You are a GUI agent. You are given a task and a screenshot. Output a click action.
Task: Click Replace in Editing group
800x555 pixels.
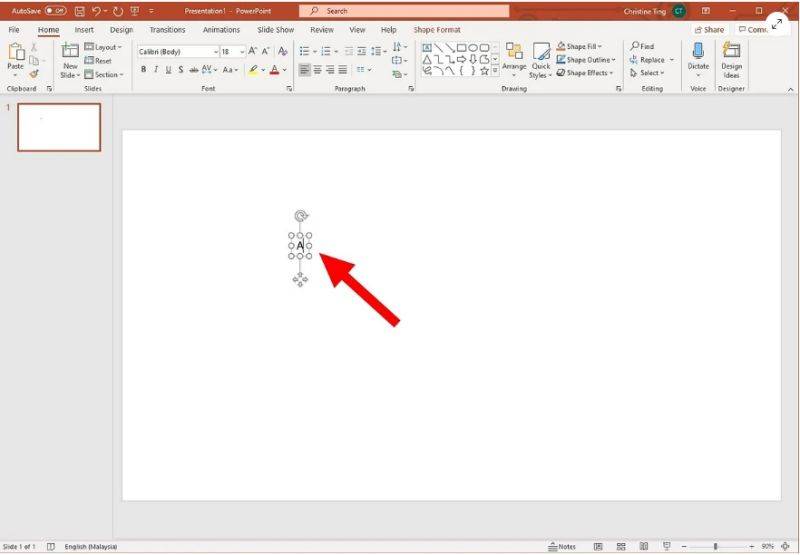652,60
